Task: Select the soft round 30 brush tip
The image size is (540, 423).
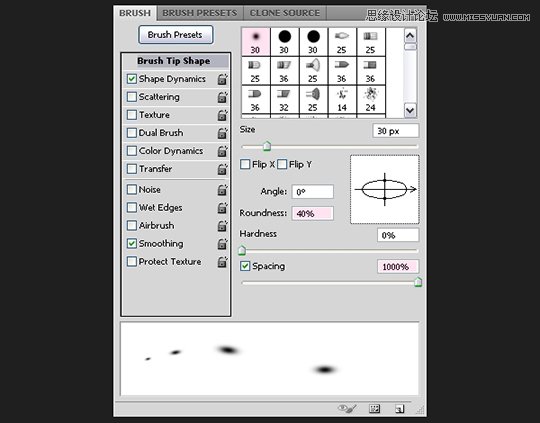Action: pos(256,42)
